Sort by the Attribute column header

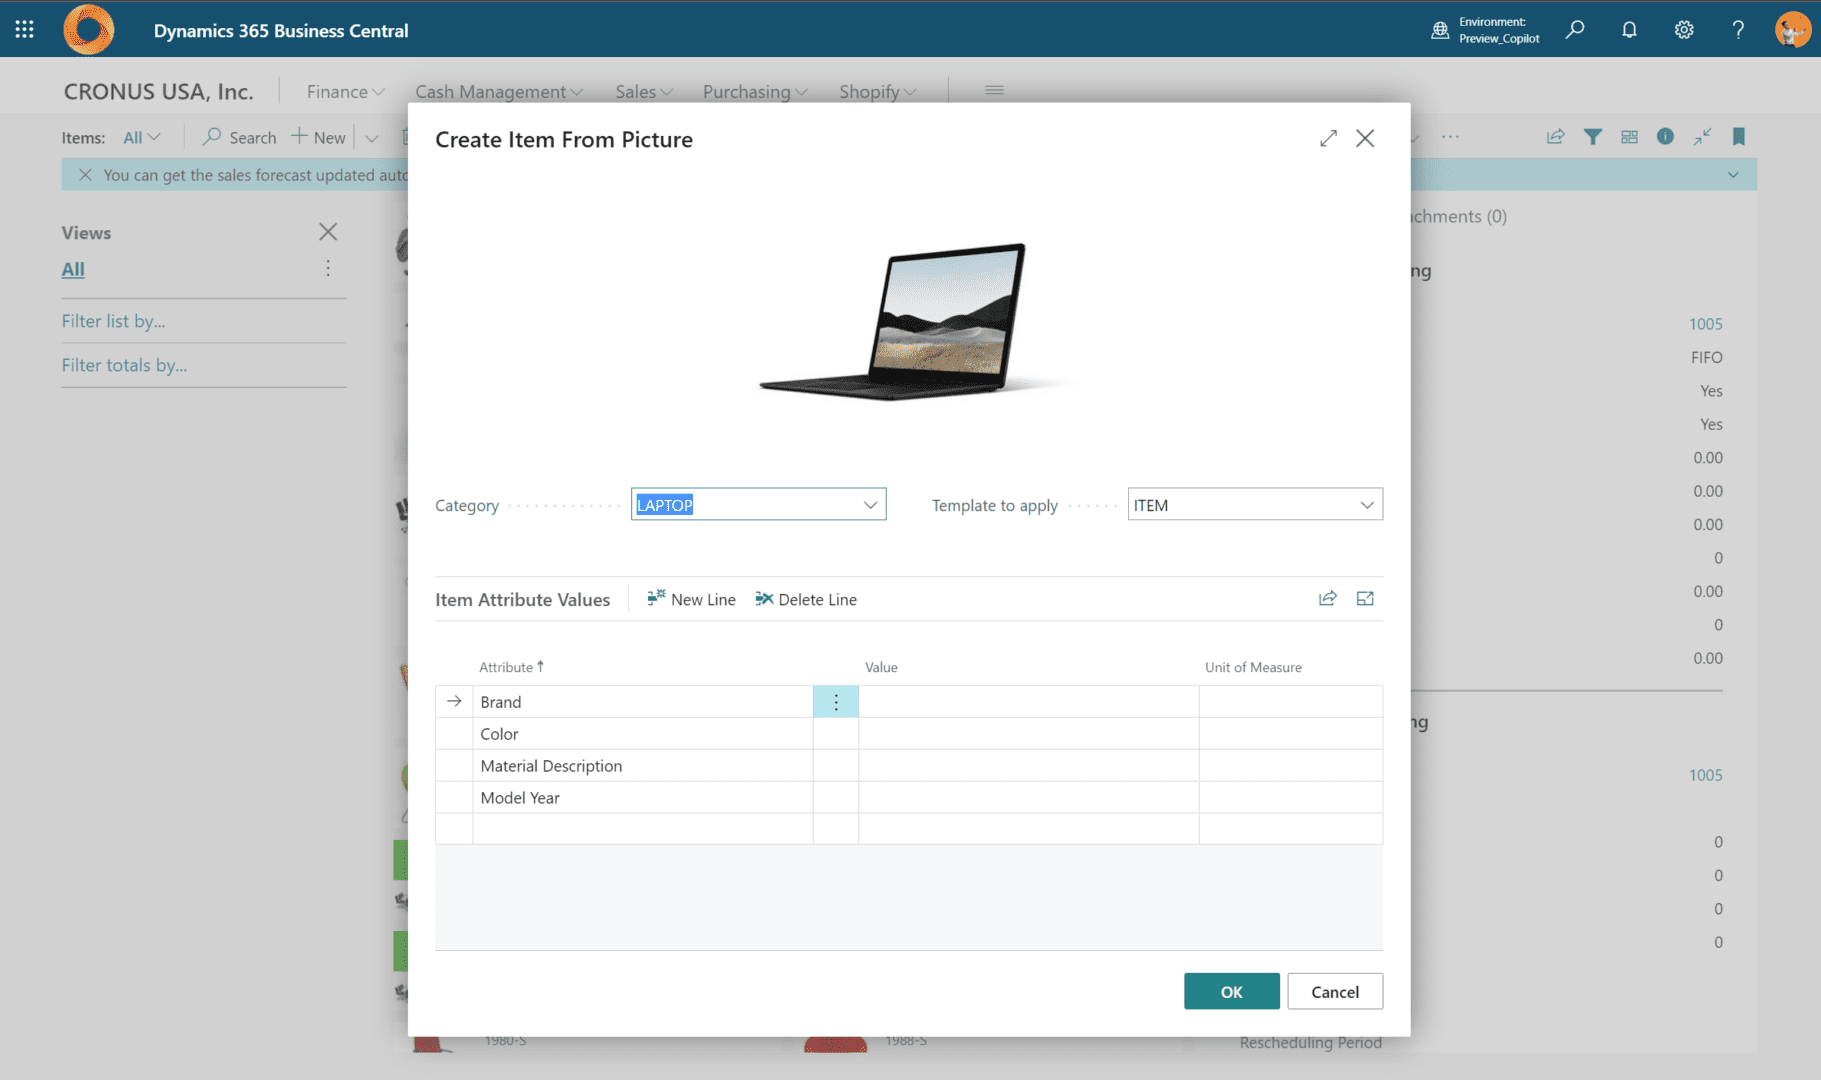coord(511,667)
